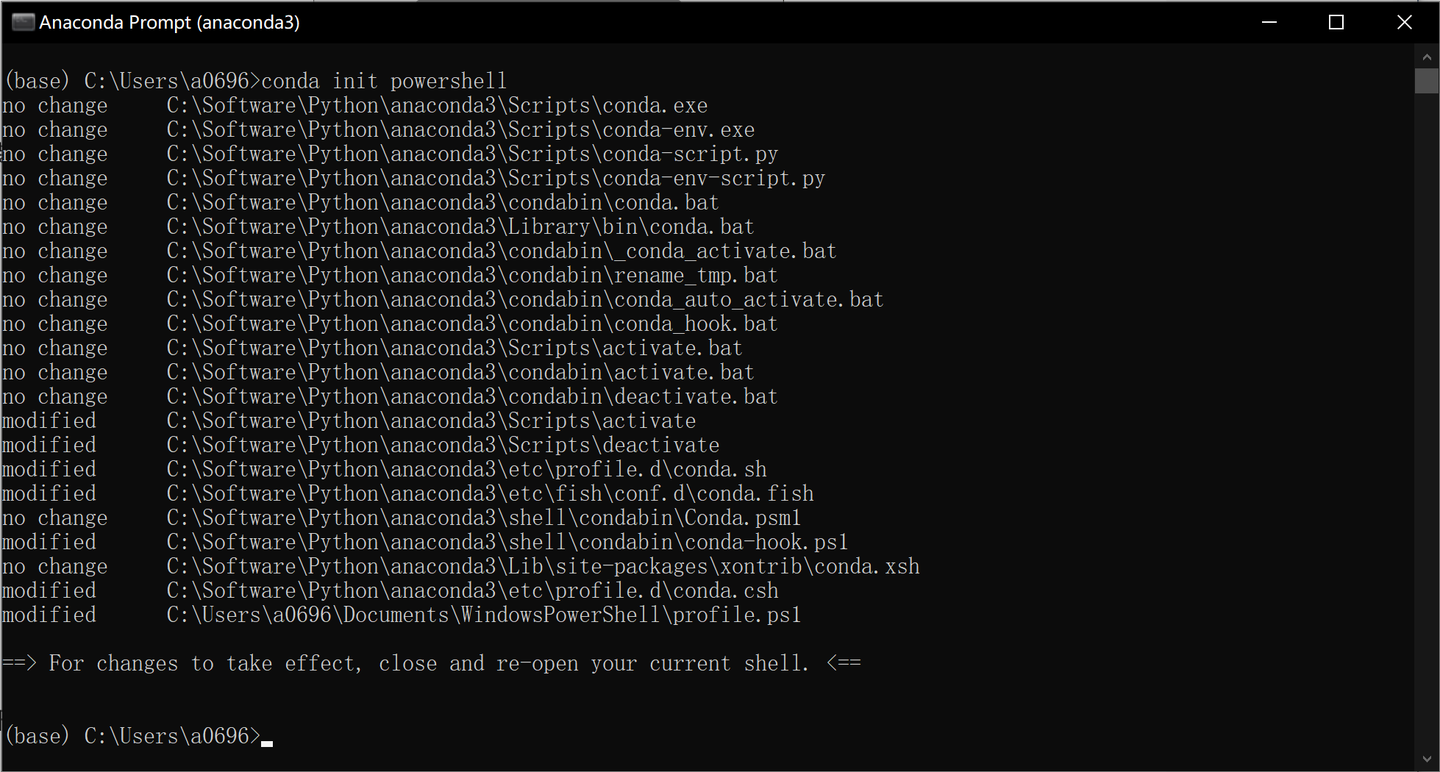The height and width of the screenshot is (772, 1440).
Task: Click the vertical scrollbar thumb
Action: 1427,80
